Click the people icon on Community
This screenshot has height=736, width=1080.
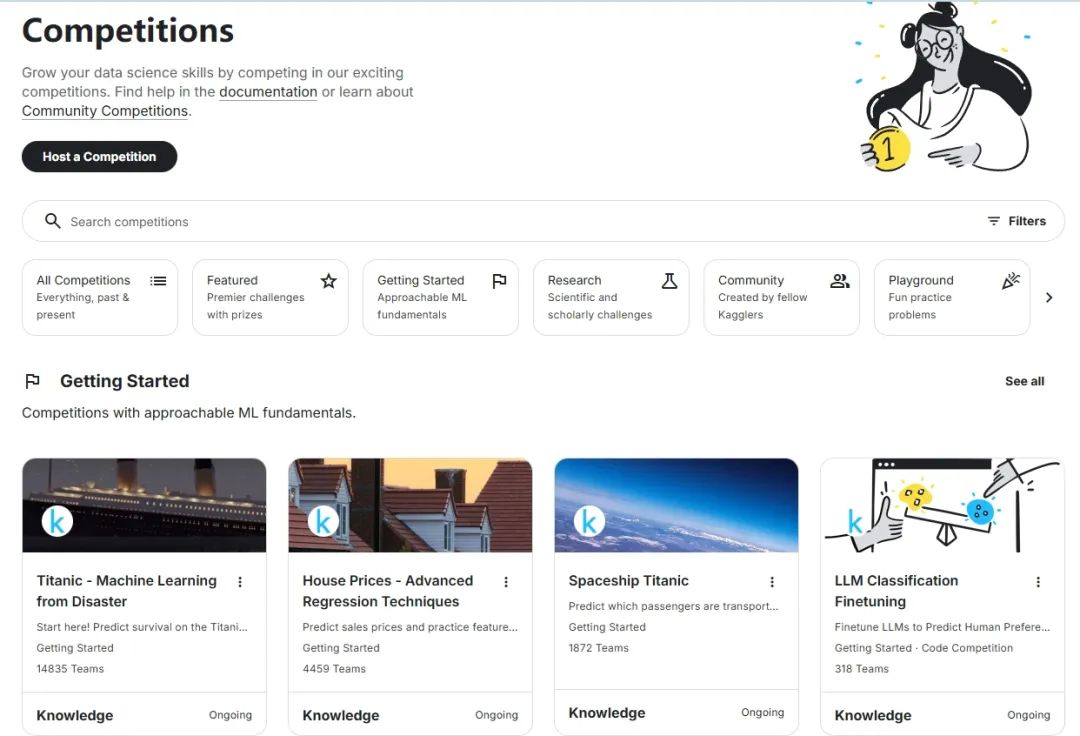[840, 281]
